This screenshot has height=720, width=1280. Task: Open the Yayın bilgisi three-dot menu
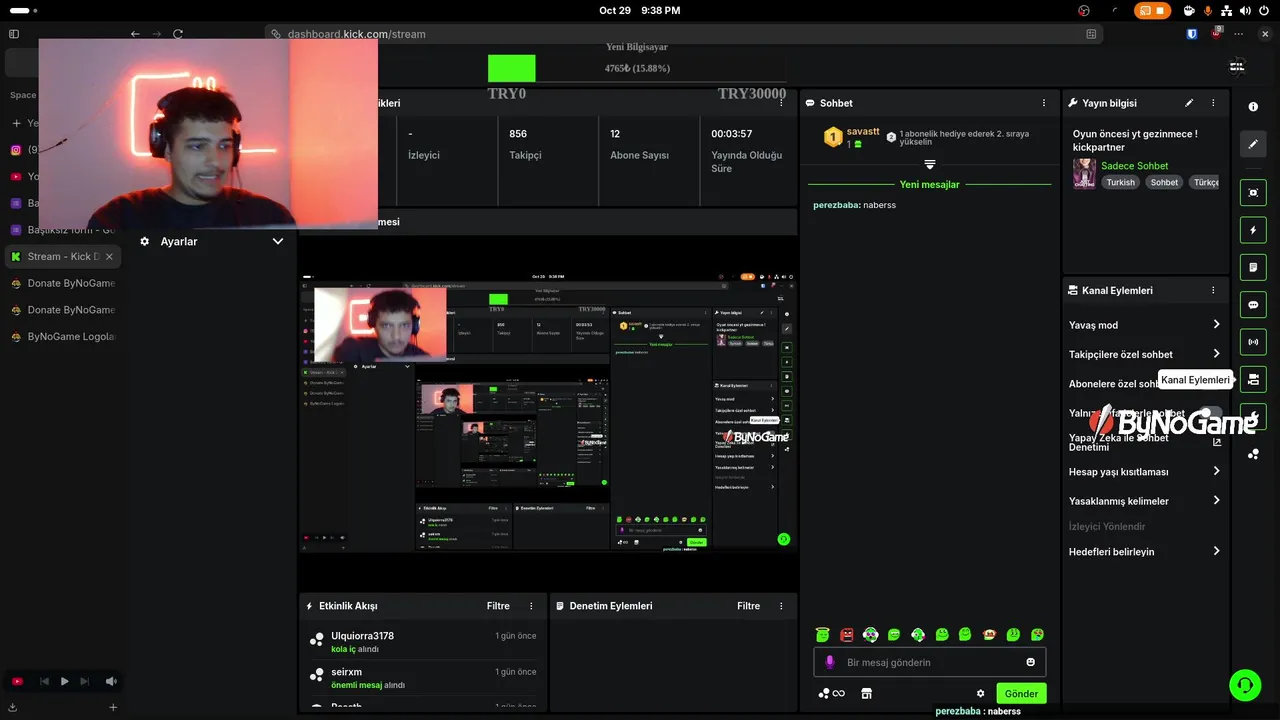1213,103
